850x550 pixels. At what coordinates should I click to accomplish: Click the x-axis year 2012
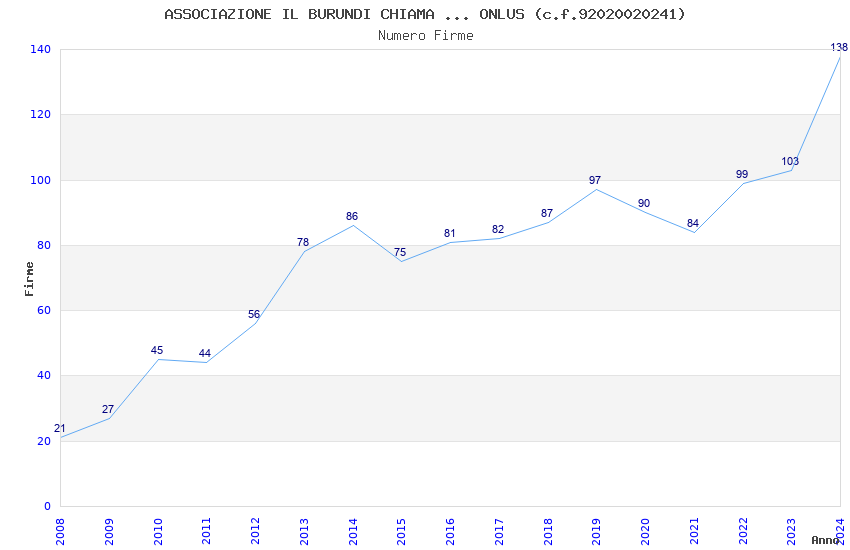tap(255, 531)
